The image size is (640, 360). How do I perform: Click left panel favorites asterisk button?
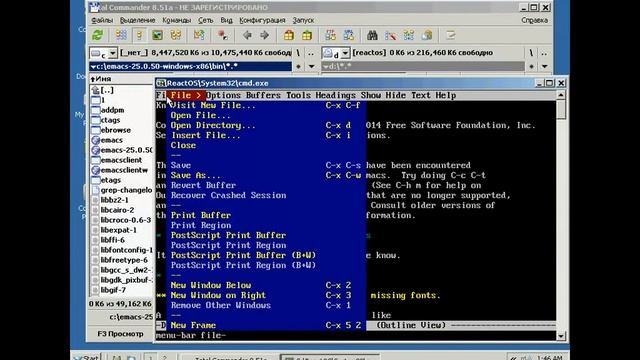point(298,67)
